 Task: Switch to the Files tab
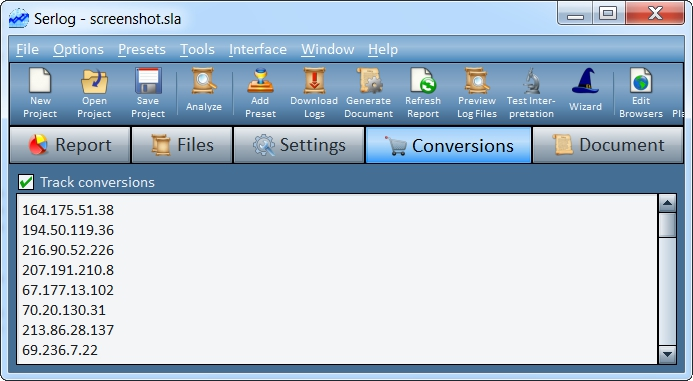(182, 145)
